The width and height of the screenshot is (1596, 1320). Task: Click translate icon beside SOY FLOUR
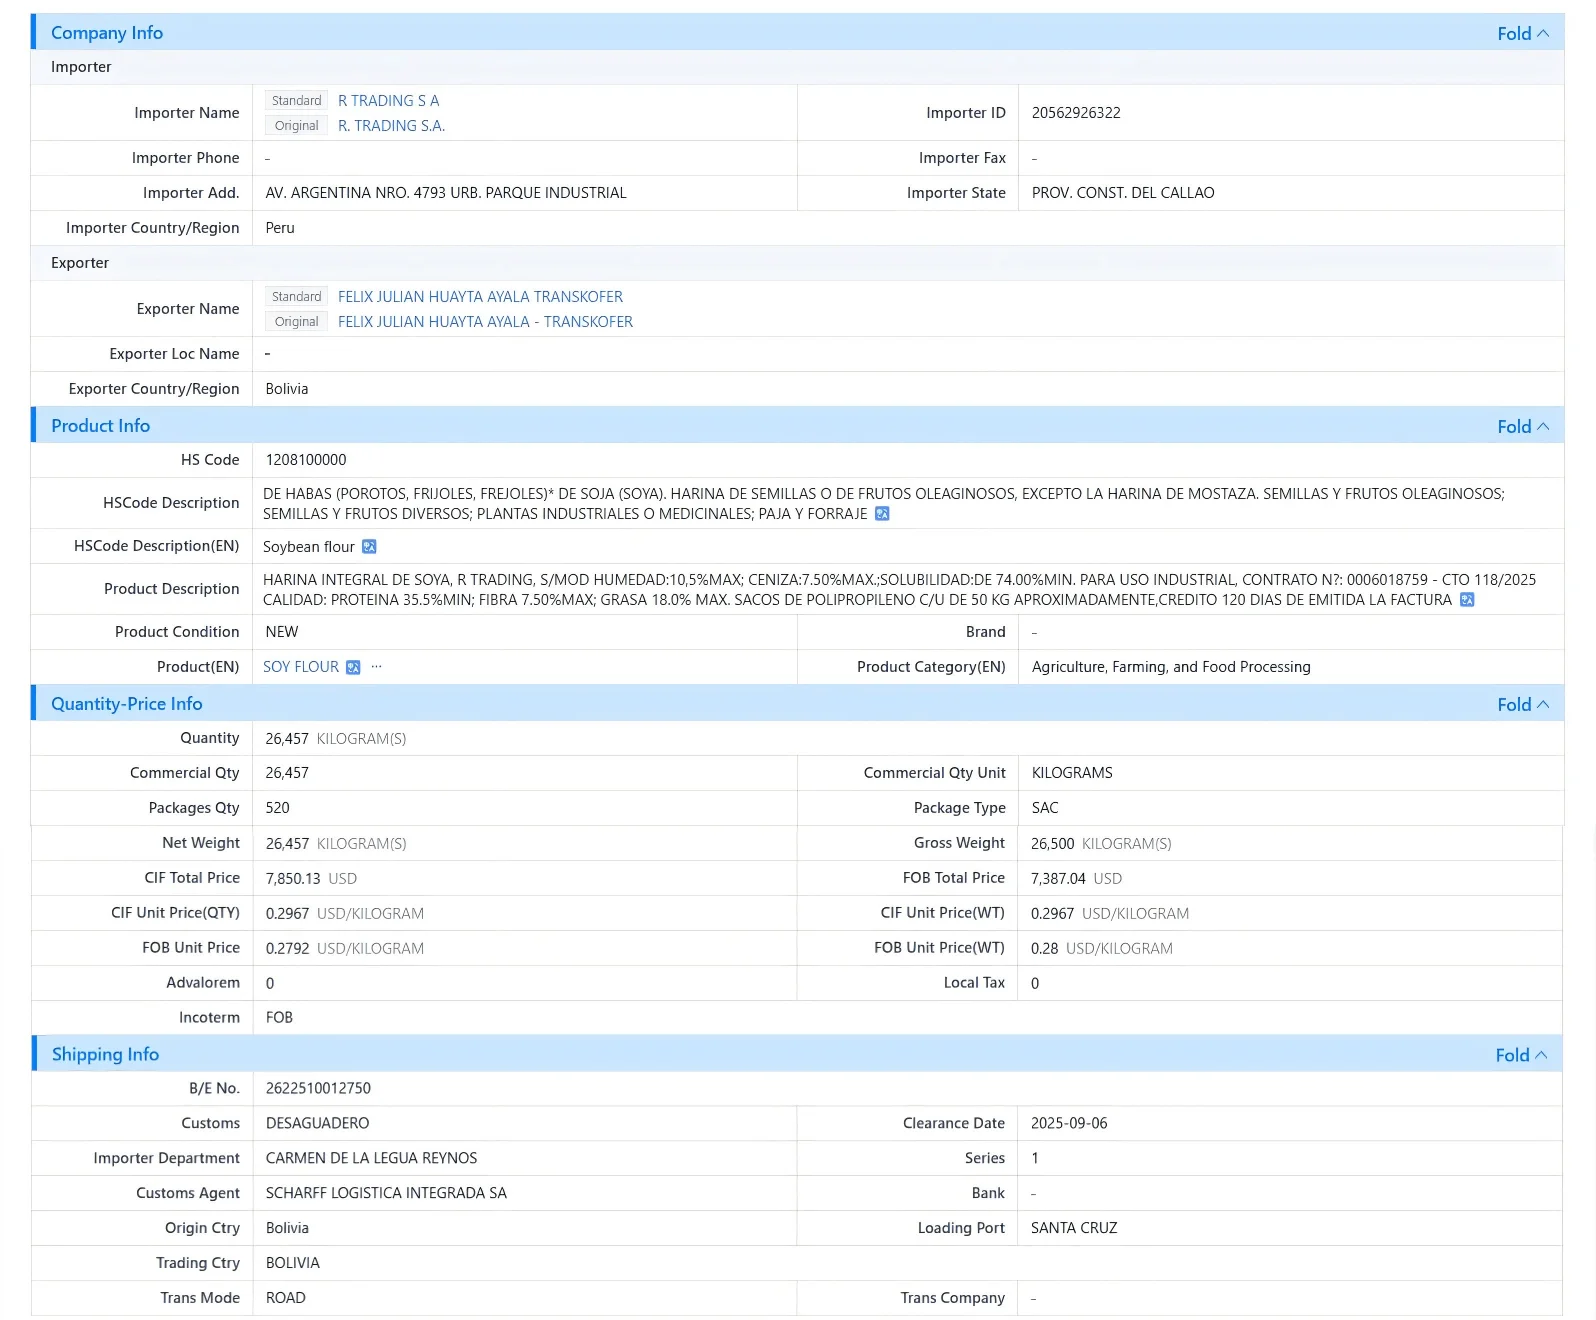coord(353,667)
